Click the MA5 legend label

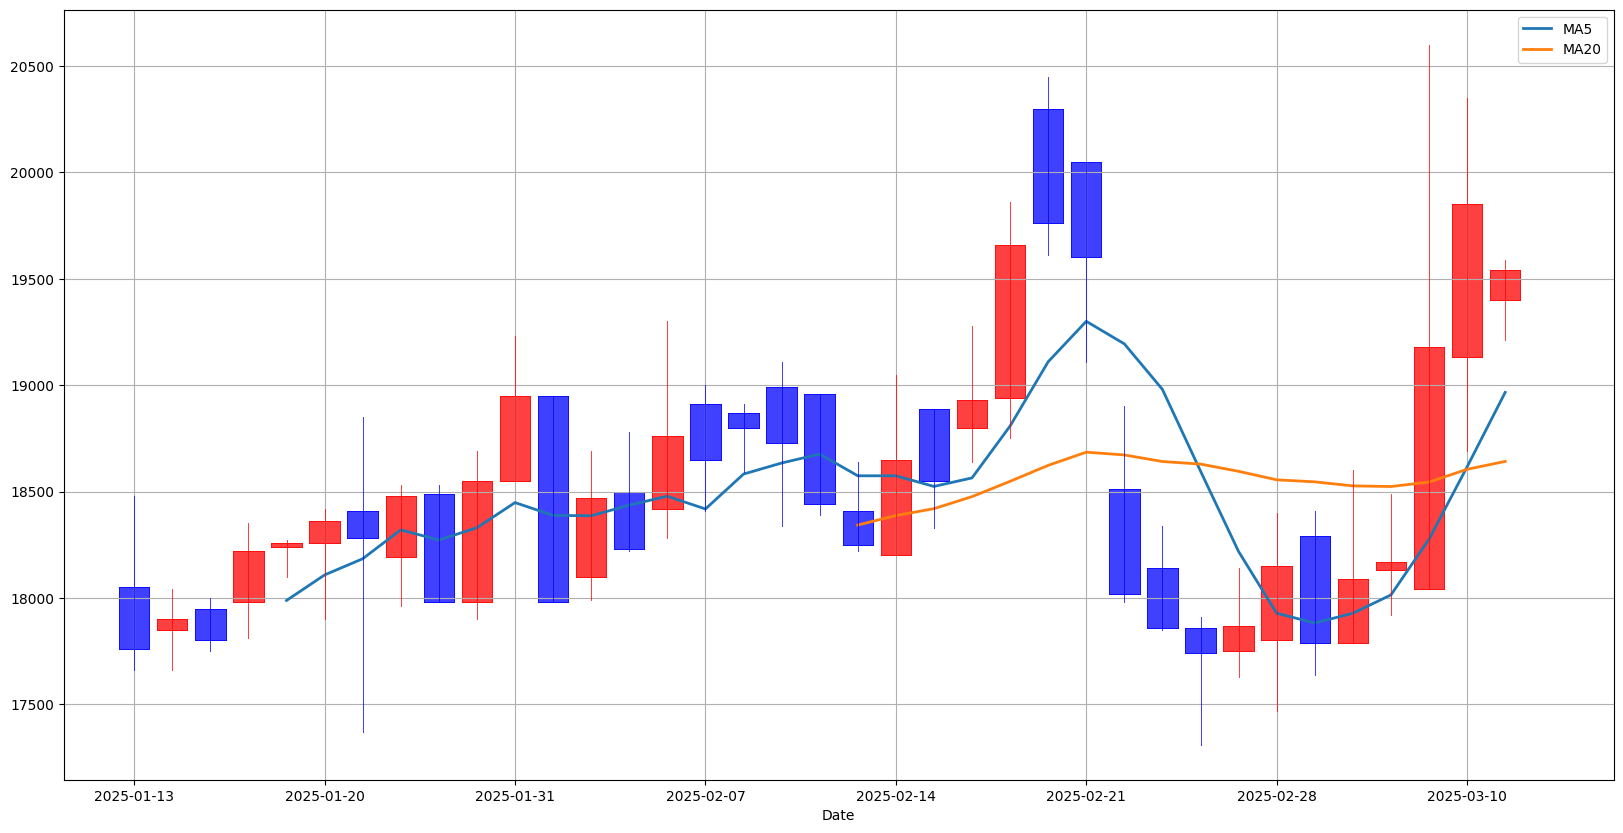tap(1577, 29)
